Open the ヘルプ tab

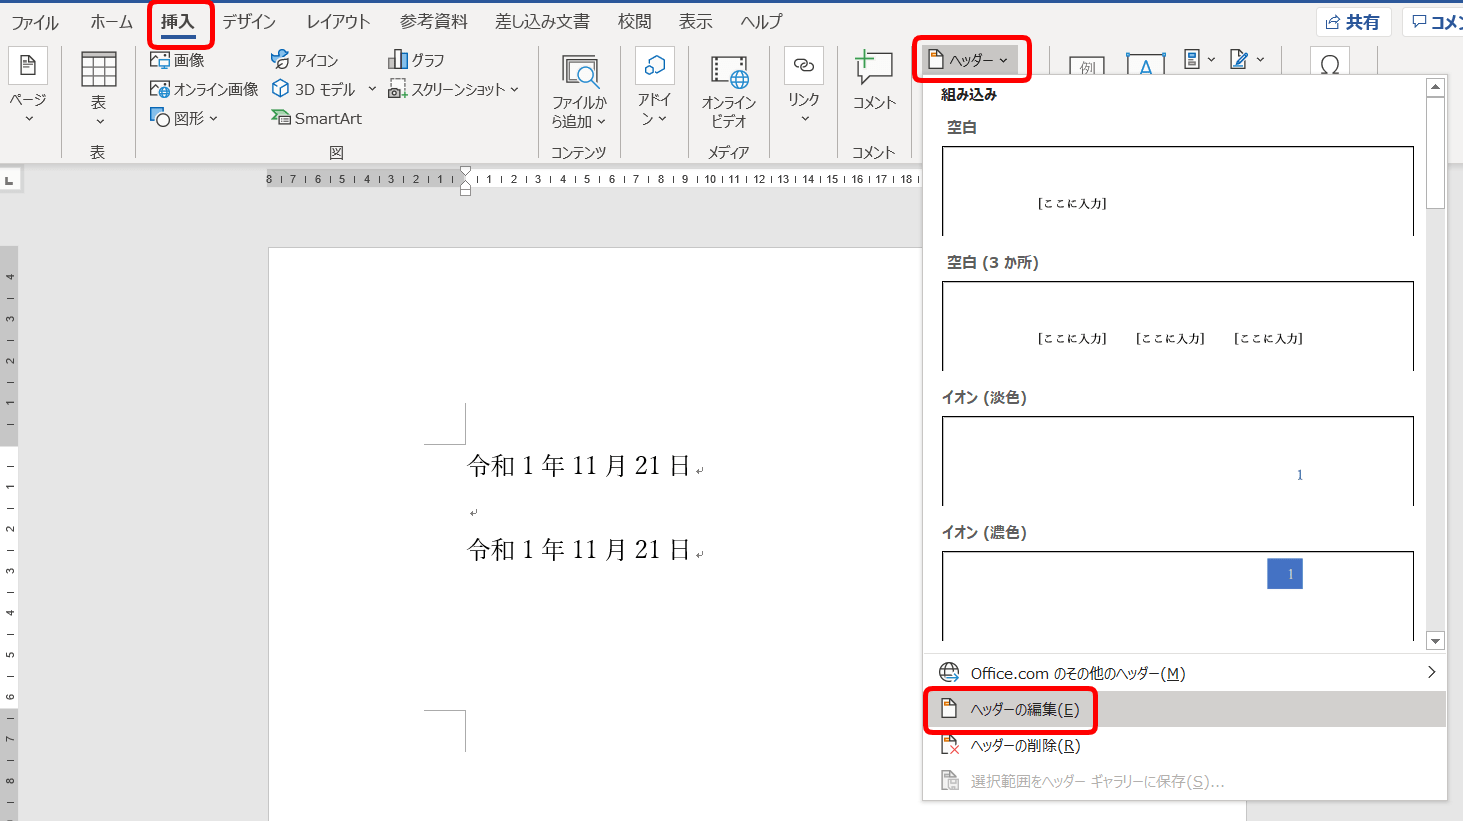761,22
